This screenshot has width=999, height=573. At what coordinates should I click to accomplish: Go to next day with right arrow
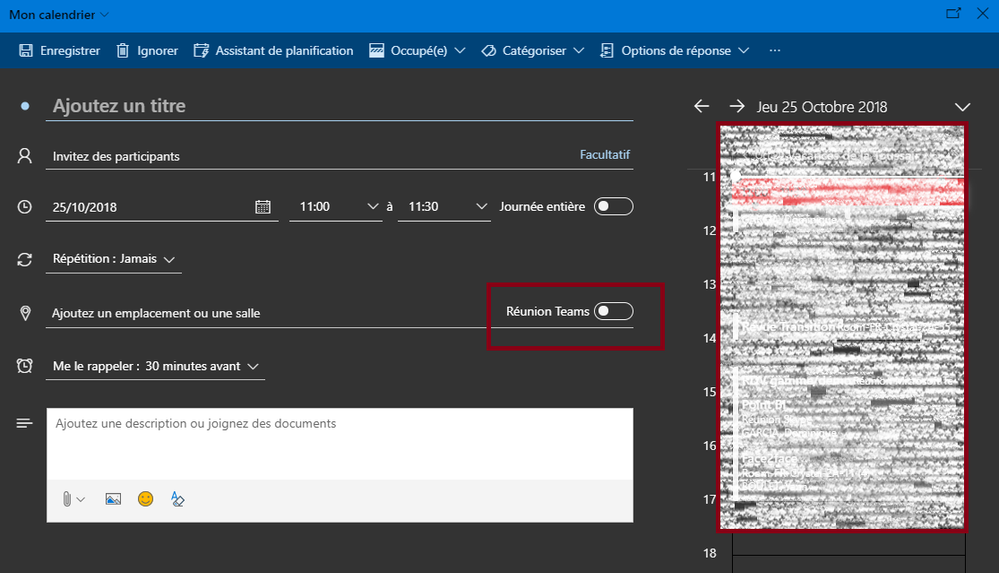737,106
